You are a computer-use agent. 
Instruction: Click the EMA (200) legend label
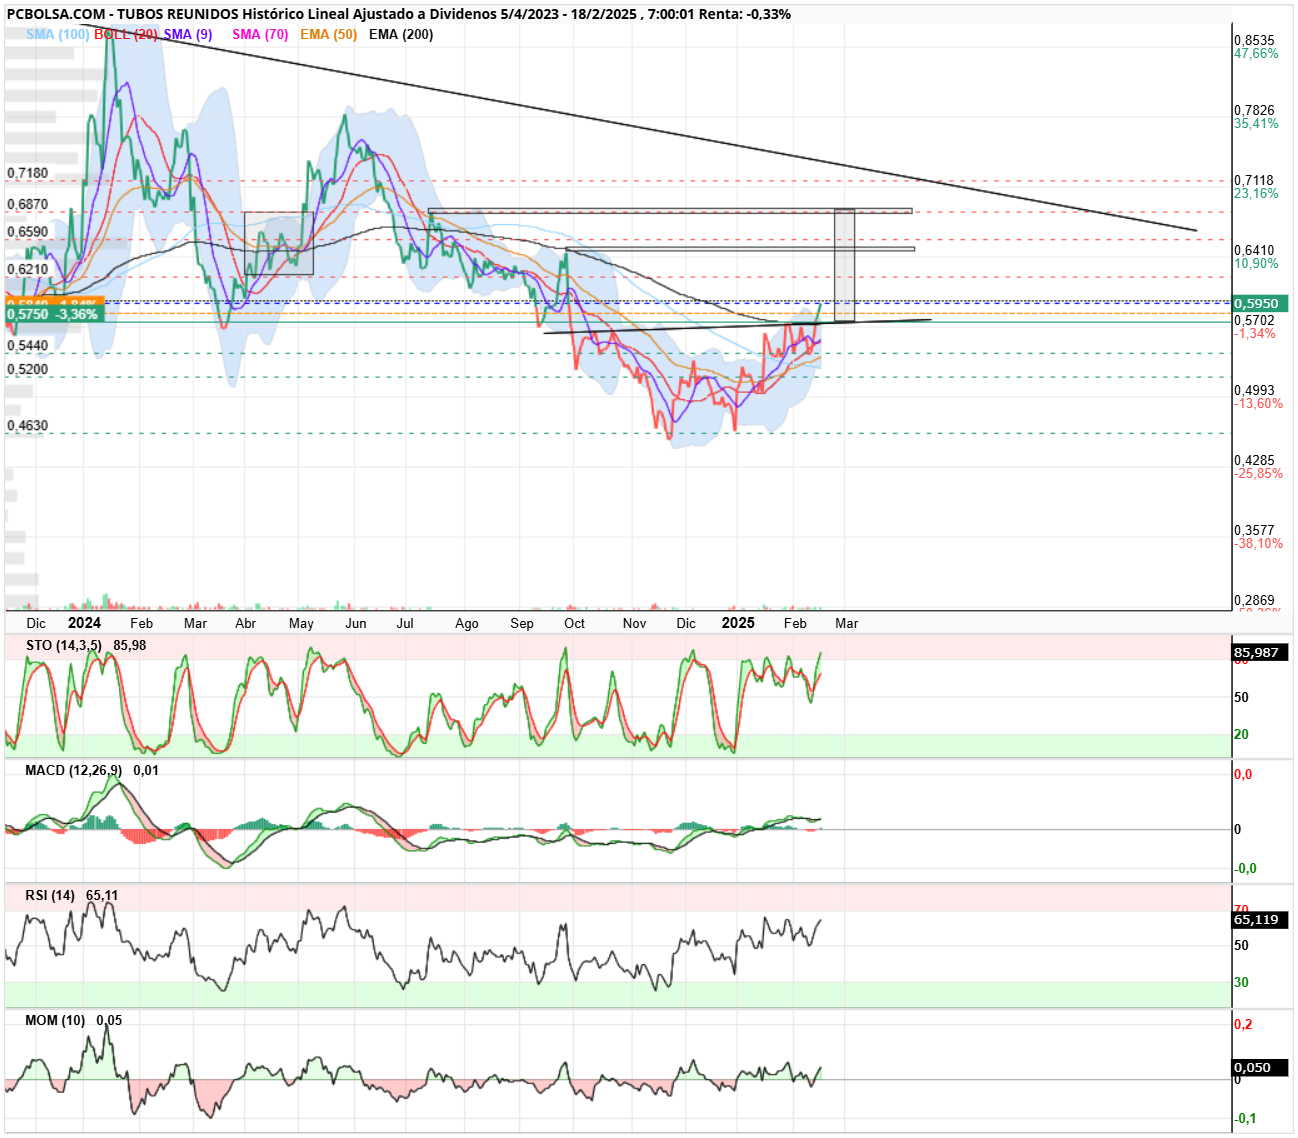click(401, 34)
